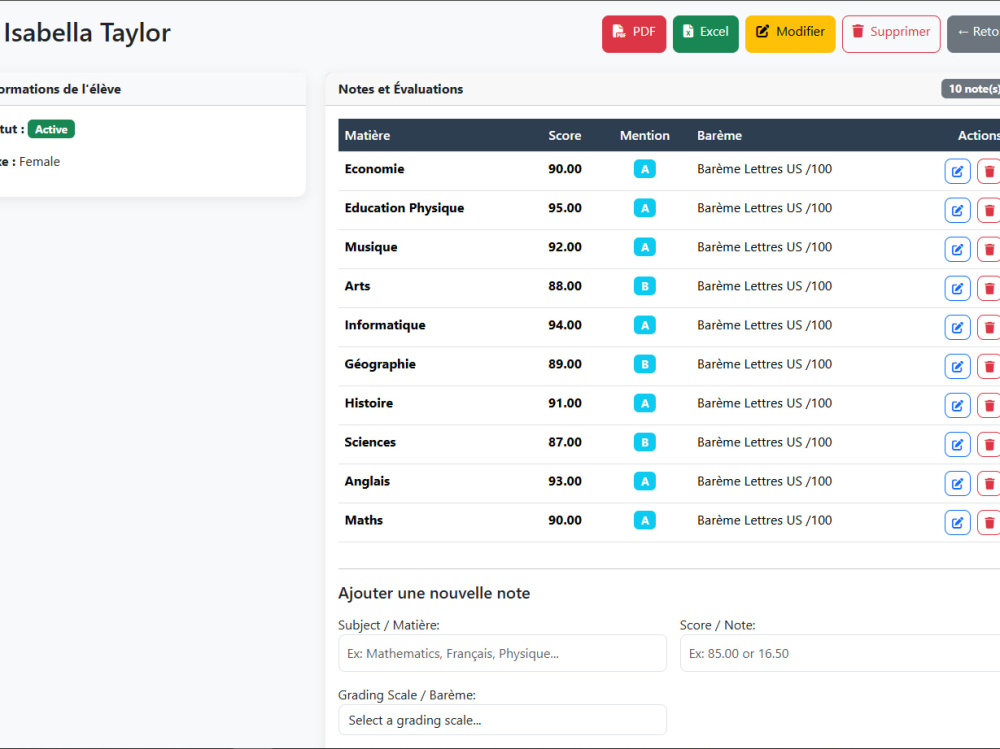Delete the Maths grade
This screenshot has height=749, width=1000.
coord(989,523)
